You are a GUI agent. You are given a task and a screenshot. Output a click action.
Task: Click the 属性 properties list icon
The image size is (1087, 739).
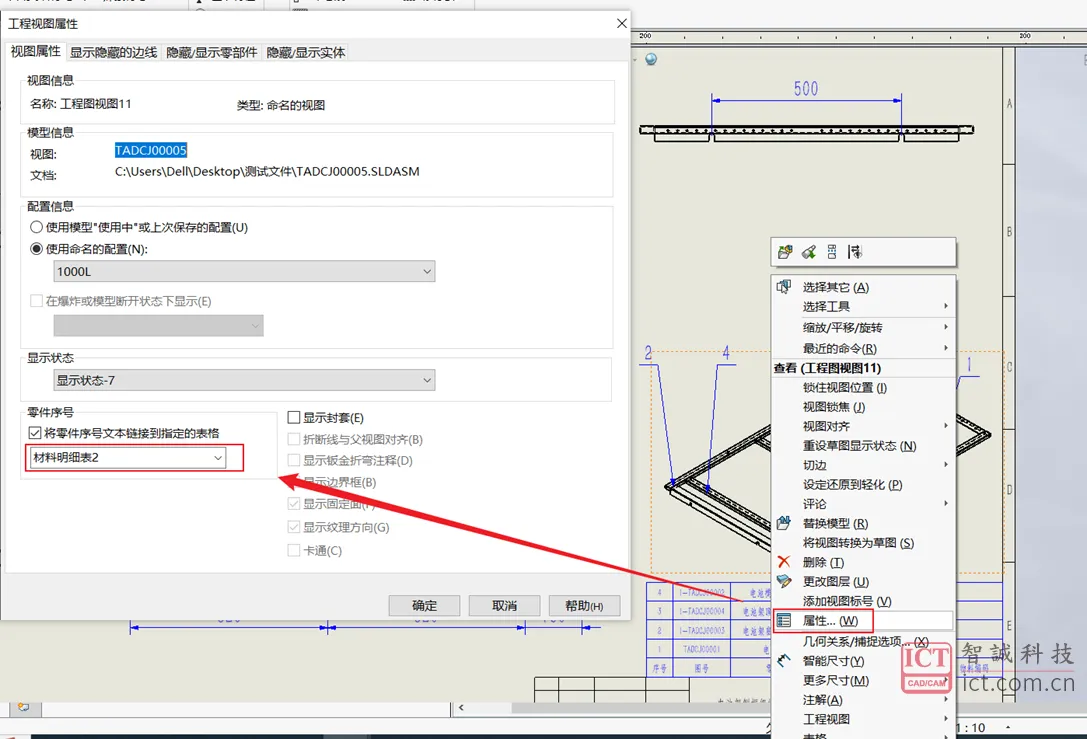784,620
